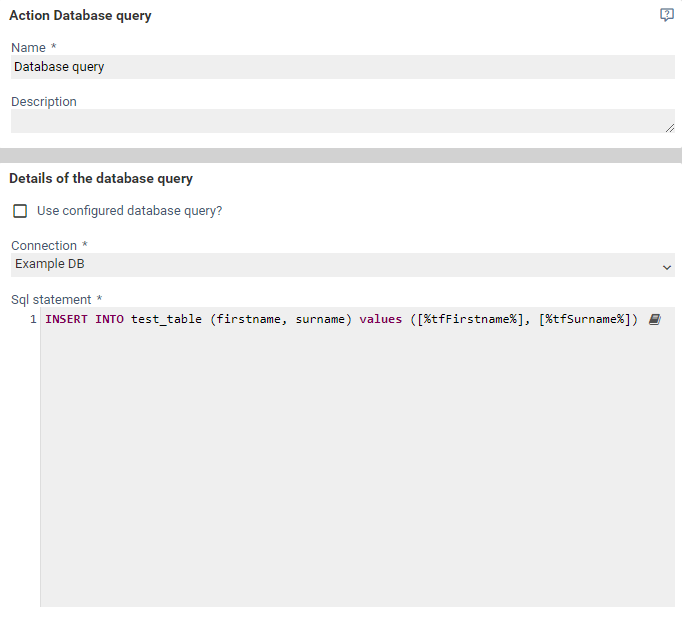Click inside the empty Description text area
The height and width of the screenshot is (618, 682).
tap(340, 121)
